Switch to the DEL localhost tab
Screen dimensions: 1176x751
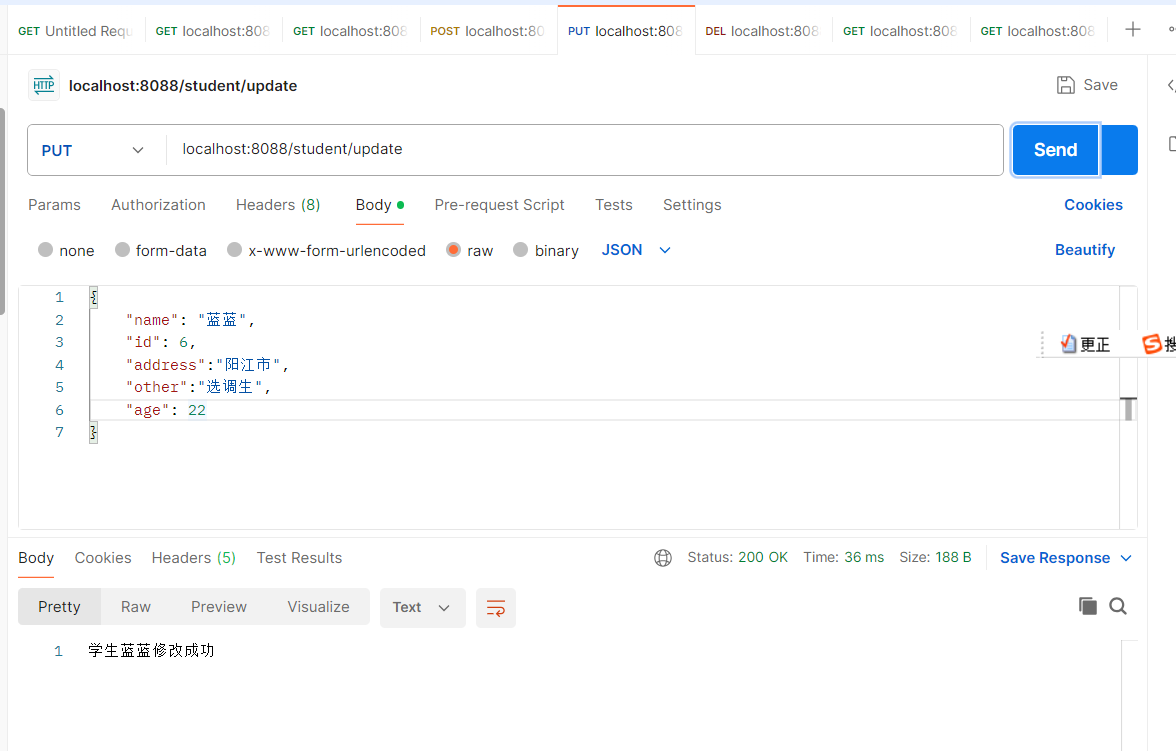pos(764,31)
